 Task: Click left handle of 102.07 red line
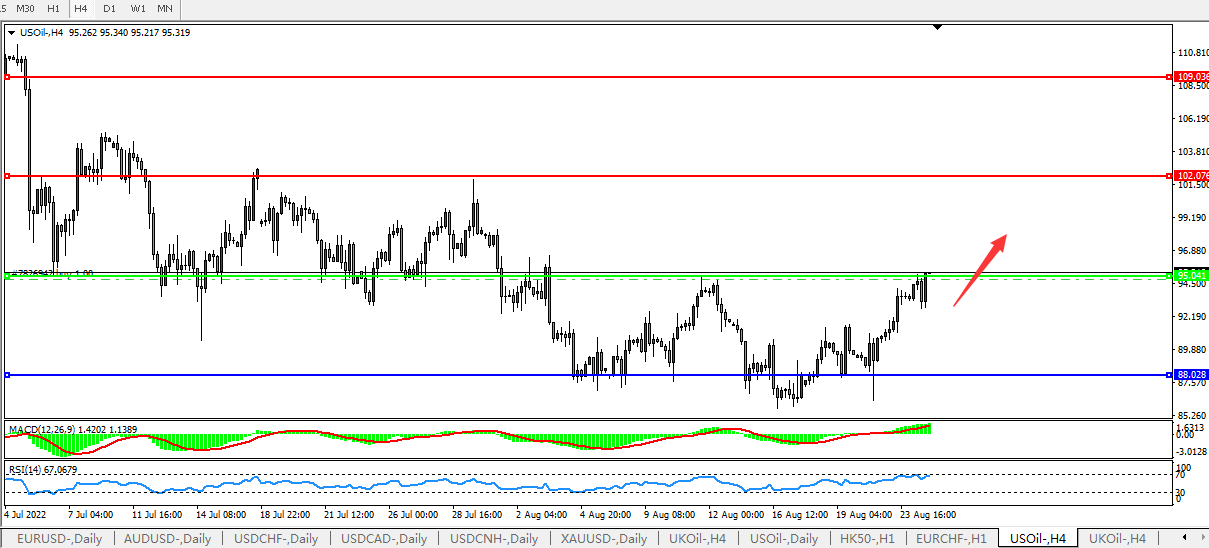8,176
